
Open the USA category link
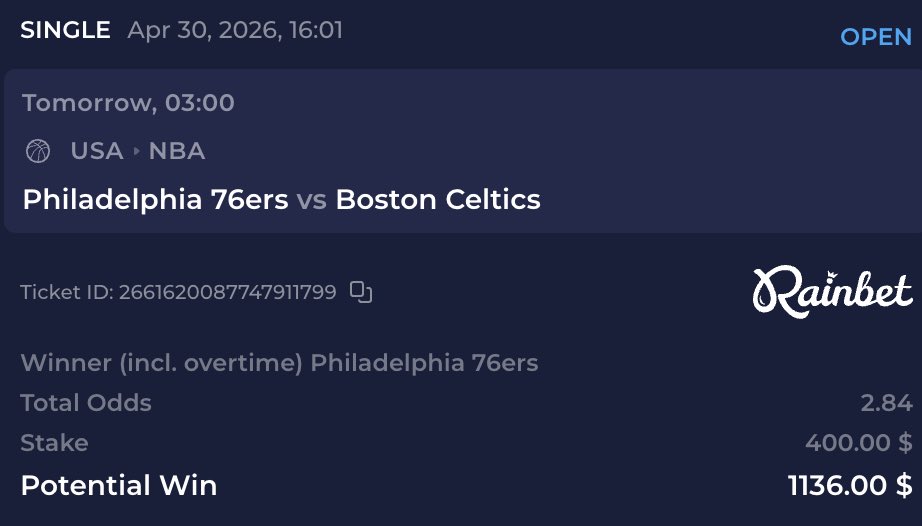pos(97,151)
